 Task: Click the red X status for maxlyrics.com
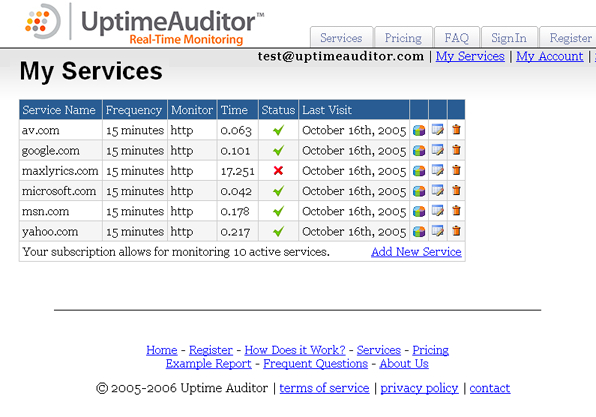(278, 171)
